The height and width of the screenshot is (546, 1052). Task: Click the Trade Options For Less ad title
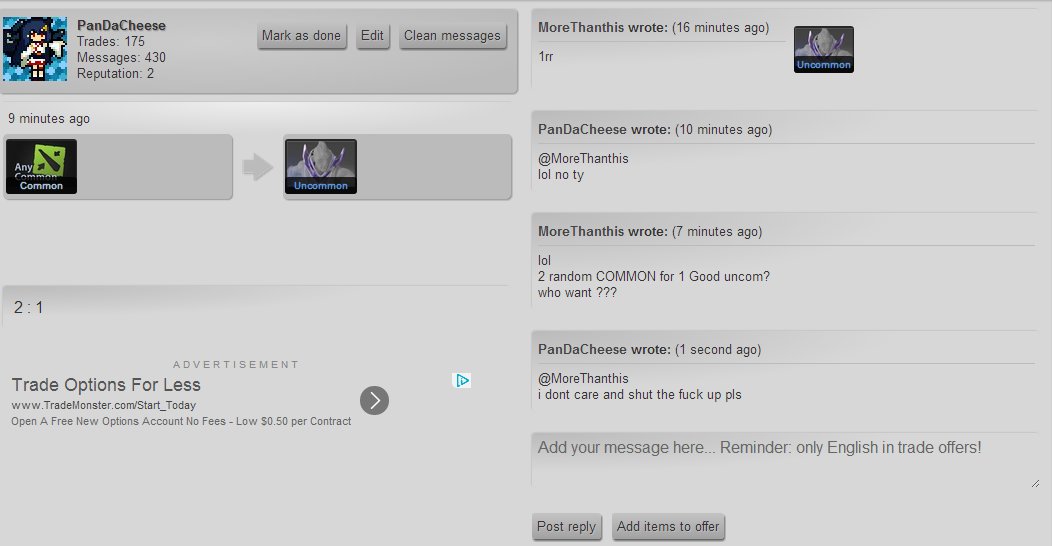[x=106, y=385]
